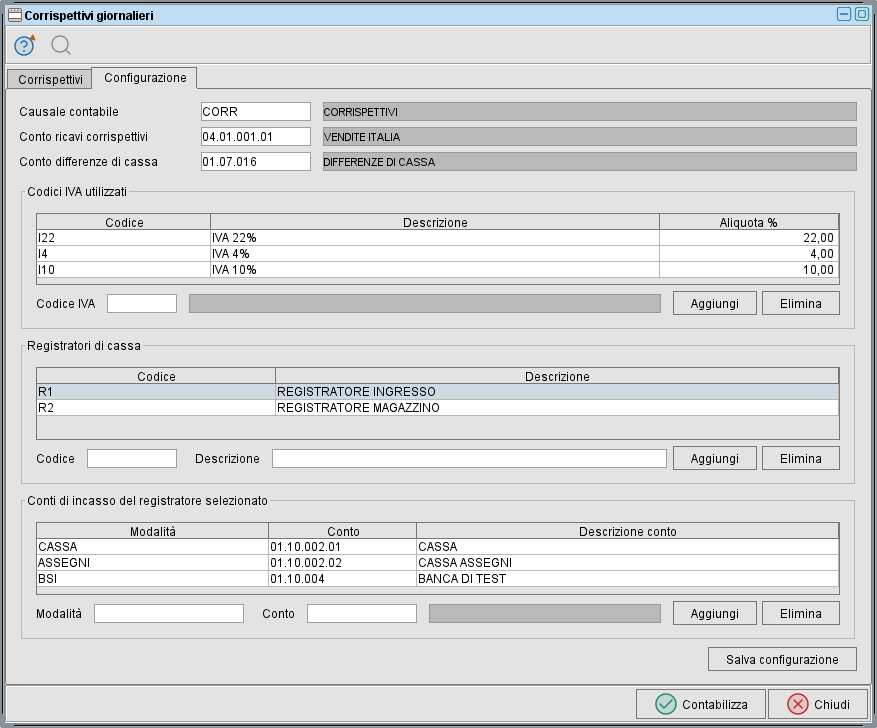This screenshot has height=728, width=877.
Task: Select the I10 IVA code row
Action: [437, 270]
